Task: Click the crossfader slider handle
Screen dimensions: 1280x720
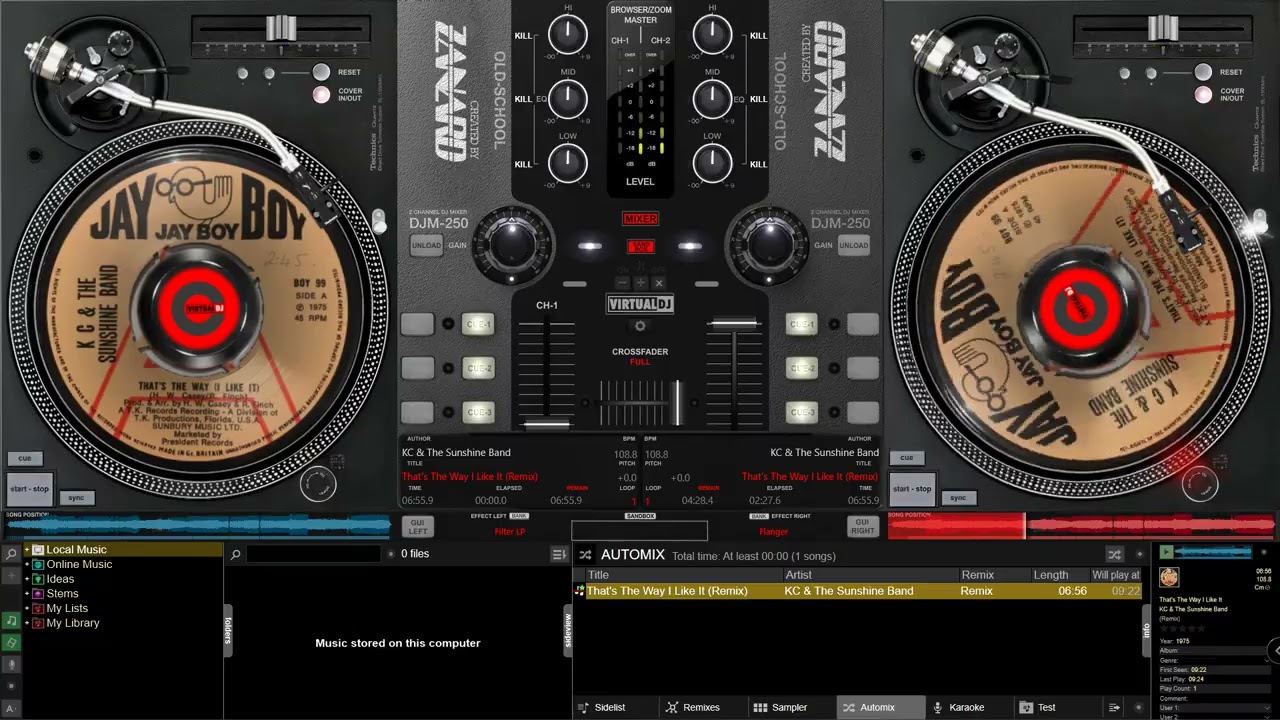Action: click(677, 402)
